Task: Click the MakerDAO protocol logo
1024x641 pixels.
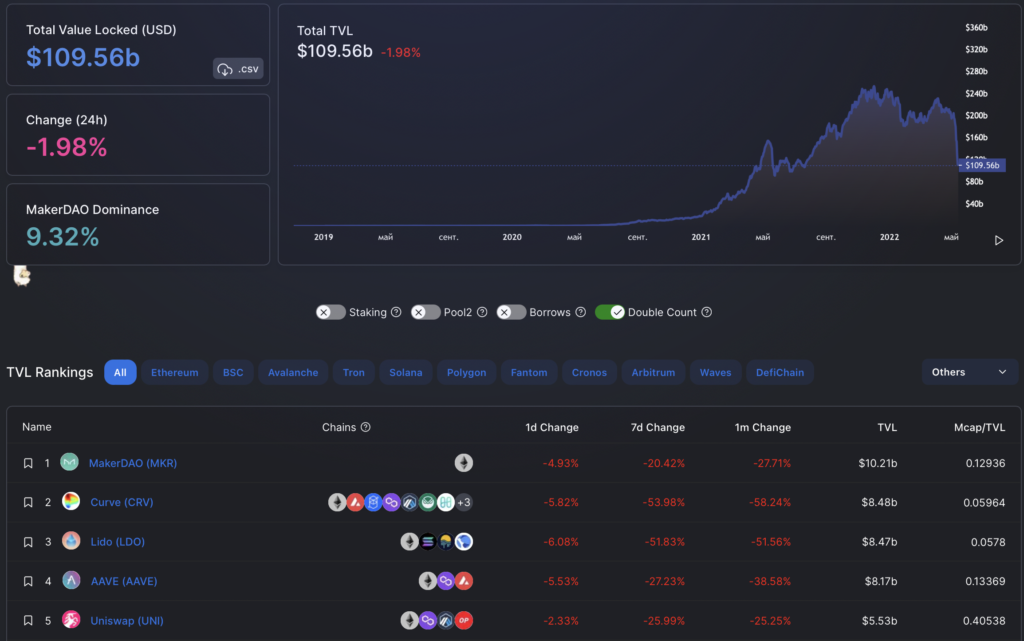Action: (69, 462)
